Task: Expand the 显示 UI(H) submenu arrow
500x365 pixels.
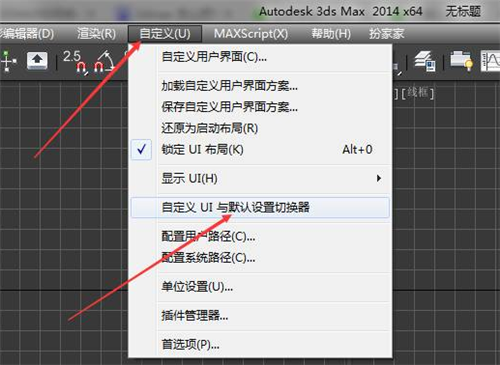Action: [x=379, y=178]
